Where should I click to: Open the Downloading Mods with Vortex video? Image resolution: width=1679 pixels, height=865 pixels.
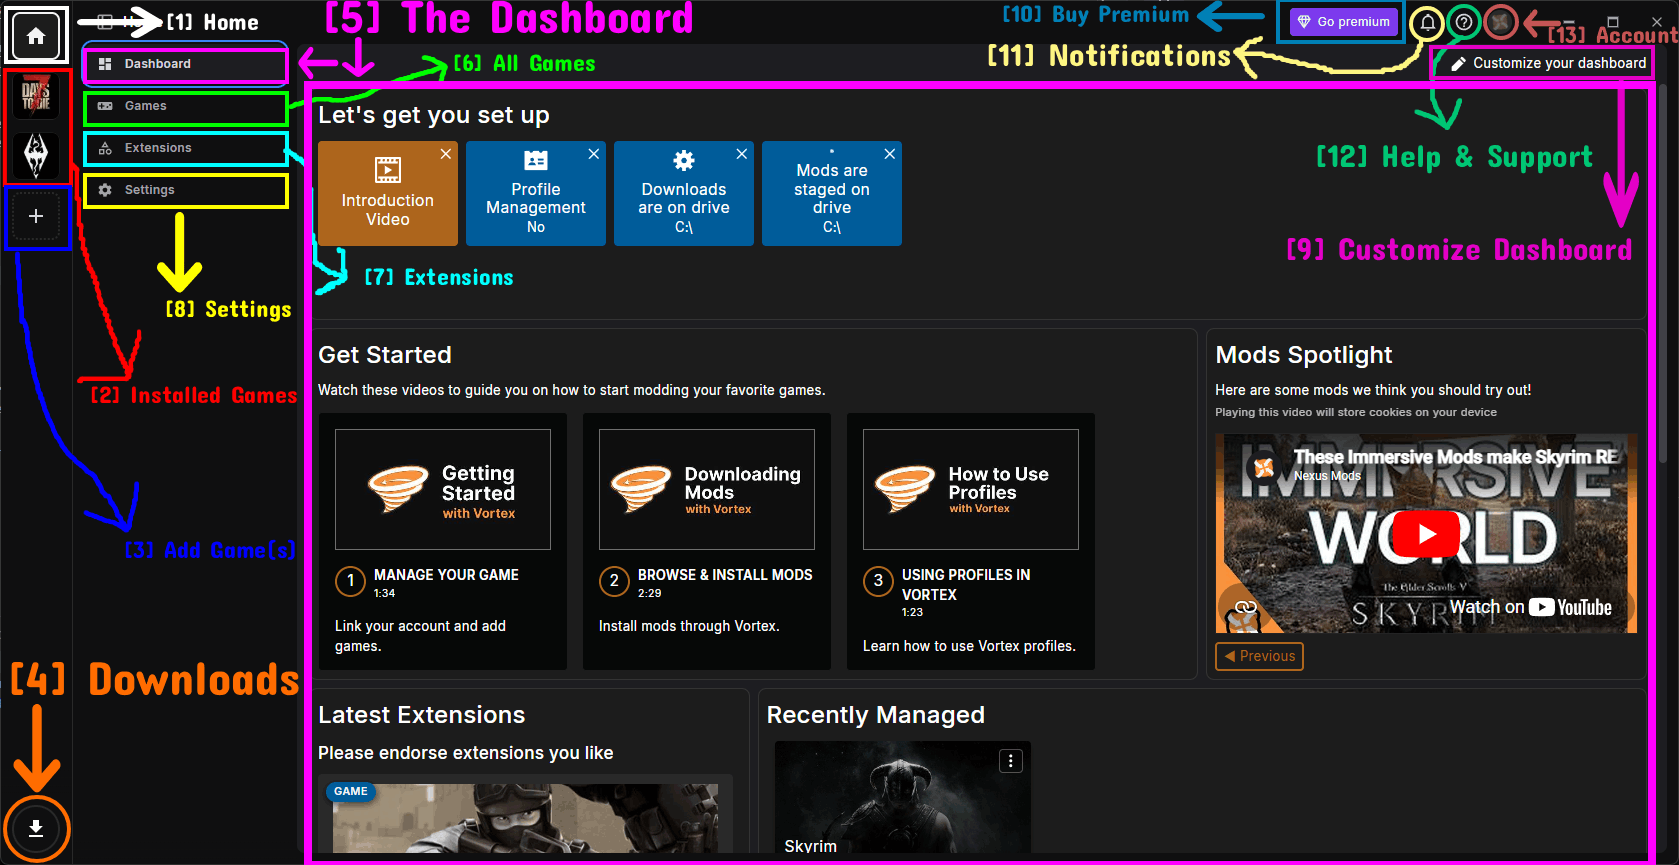pyautogui.click(x=707, y=490)
